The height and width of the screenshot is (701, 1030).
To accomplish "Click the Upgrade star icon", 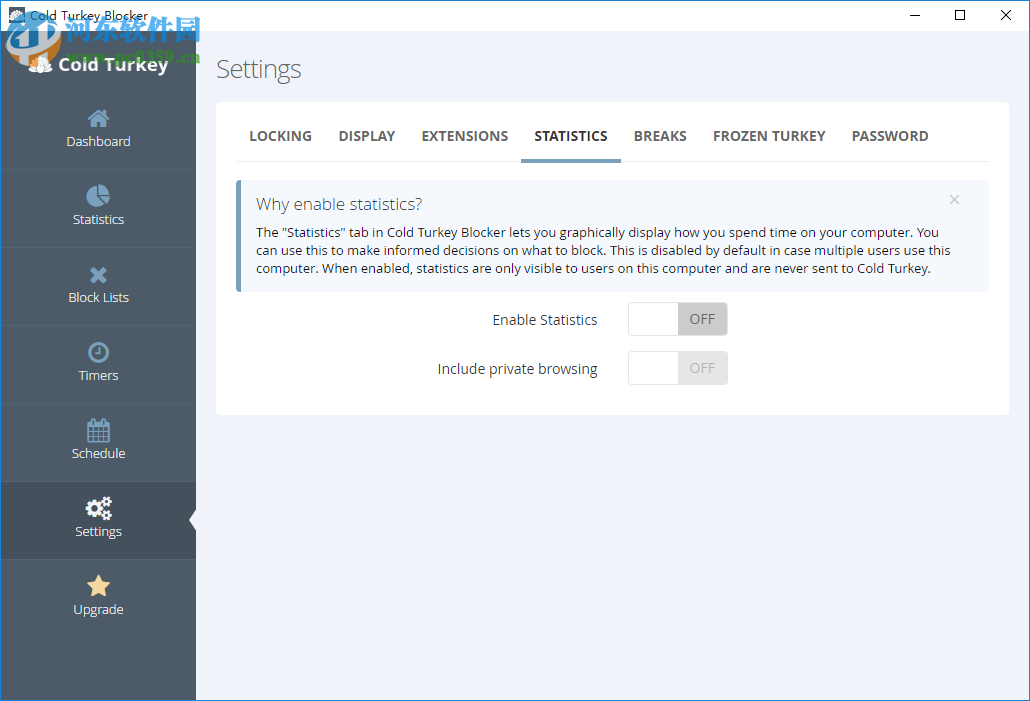I will (98, 586).
